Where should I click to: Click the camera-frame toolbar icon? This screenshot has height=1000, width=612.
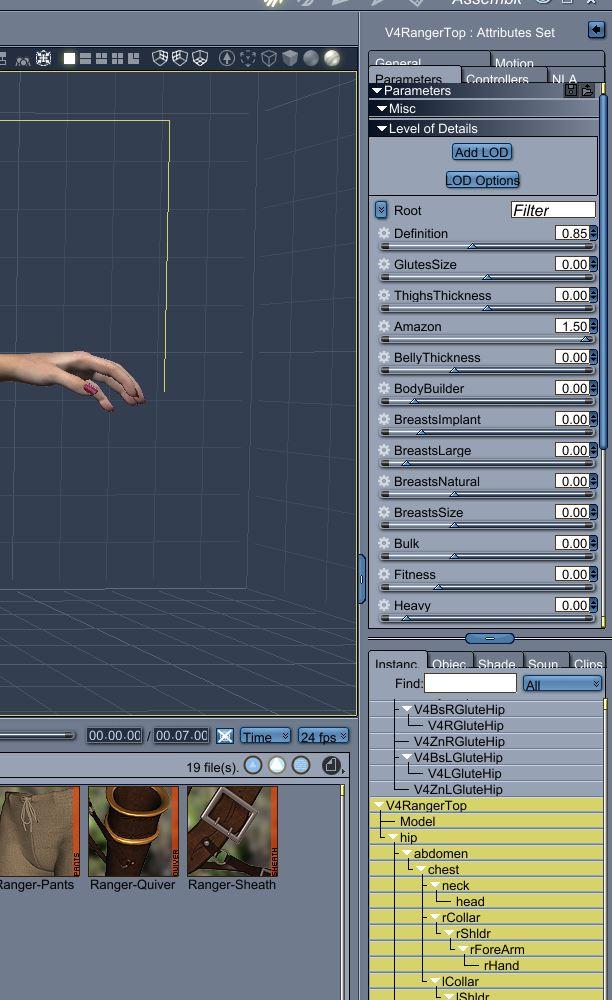[43, 59]
